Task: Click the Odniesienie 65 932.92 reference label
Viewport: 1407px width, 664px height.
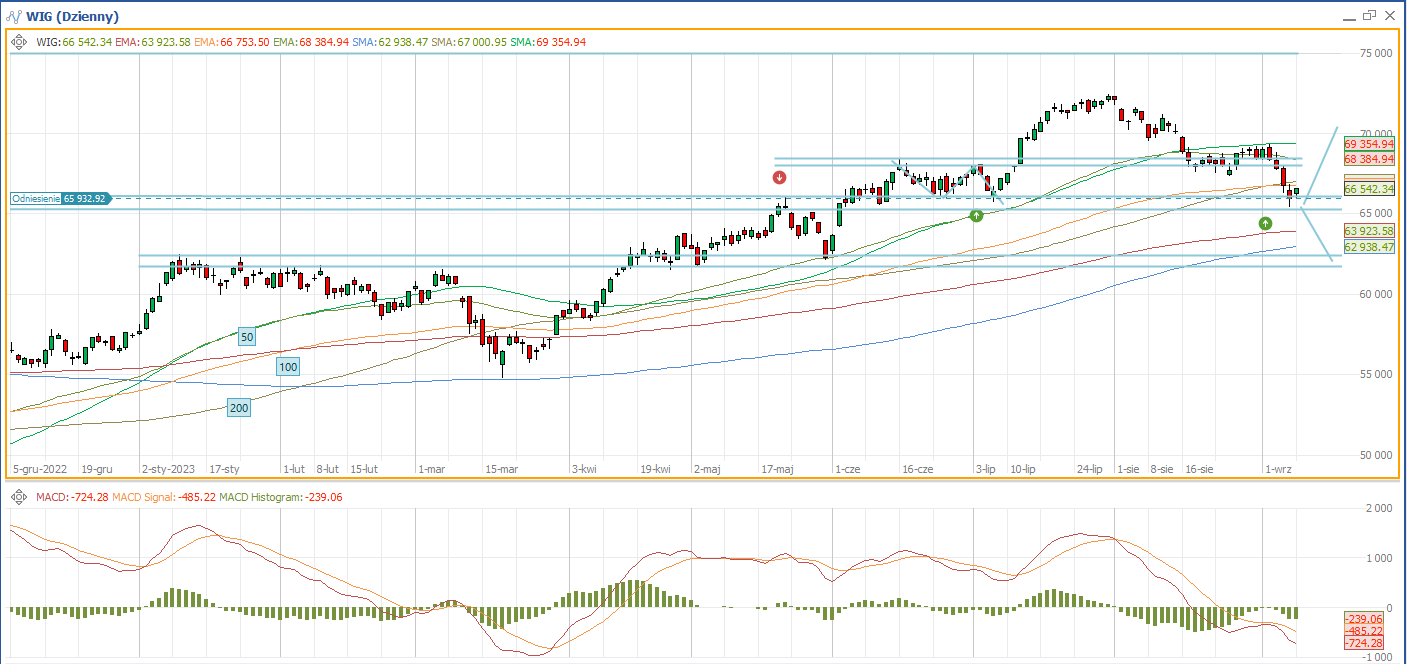Action: coord(60,199)
